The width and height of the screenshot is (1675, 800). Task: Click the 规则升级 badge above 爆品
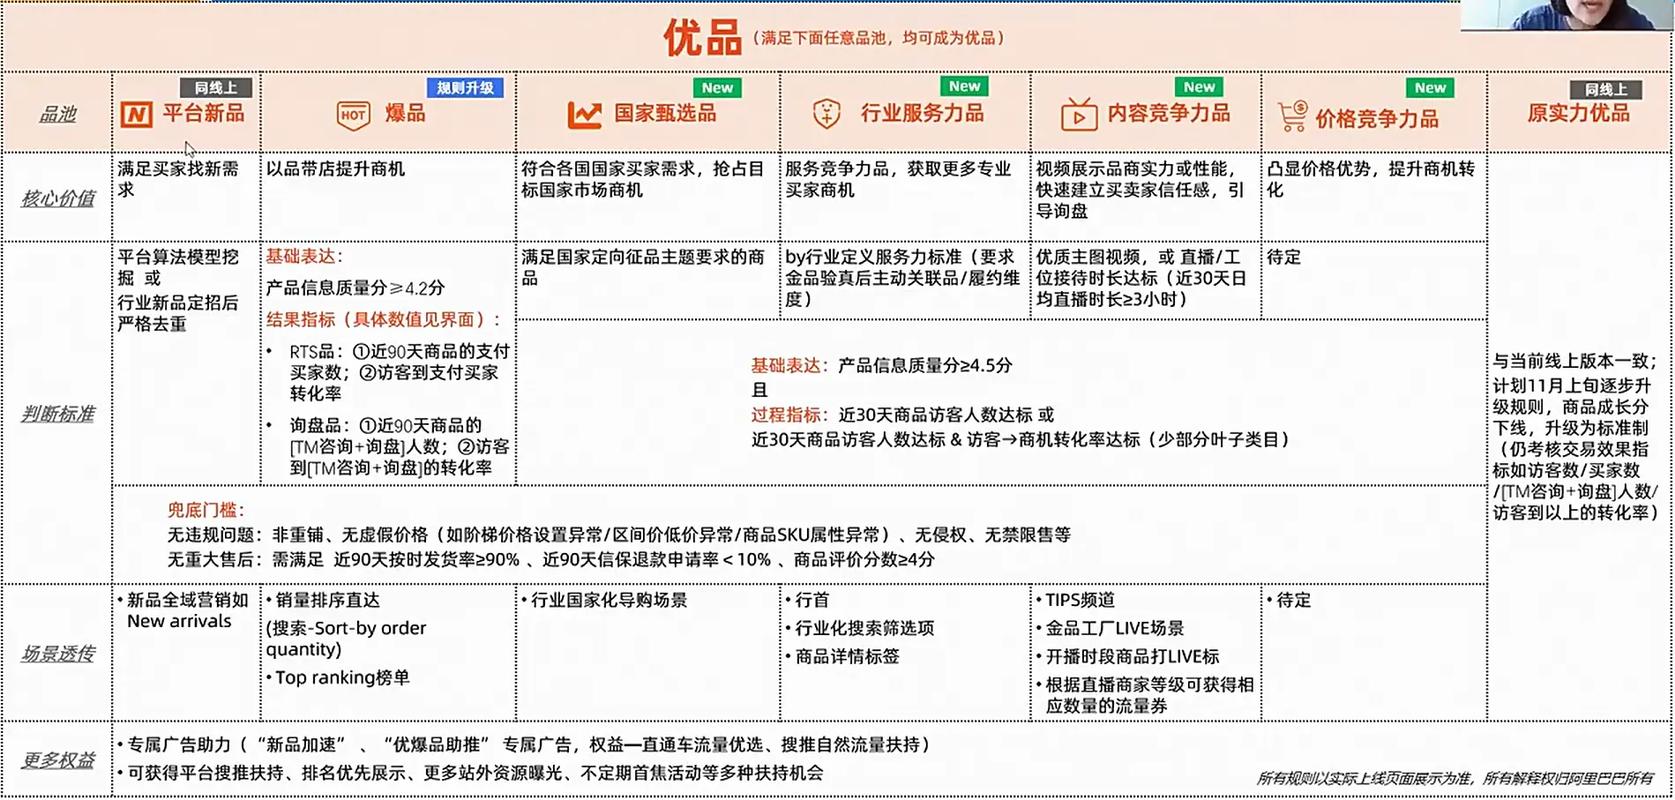(465, 88)
